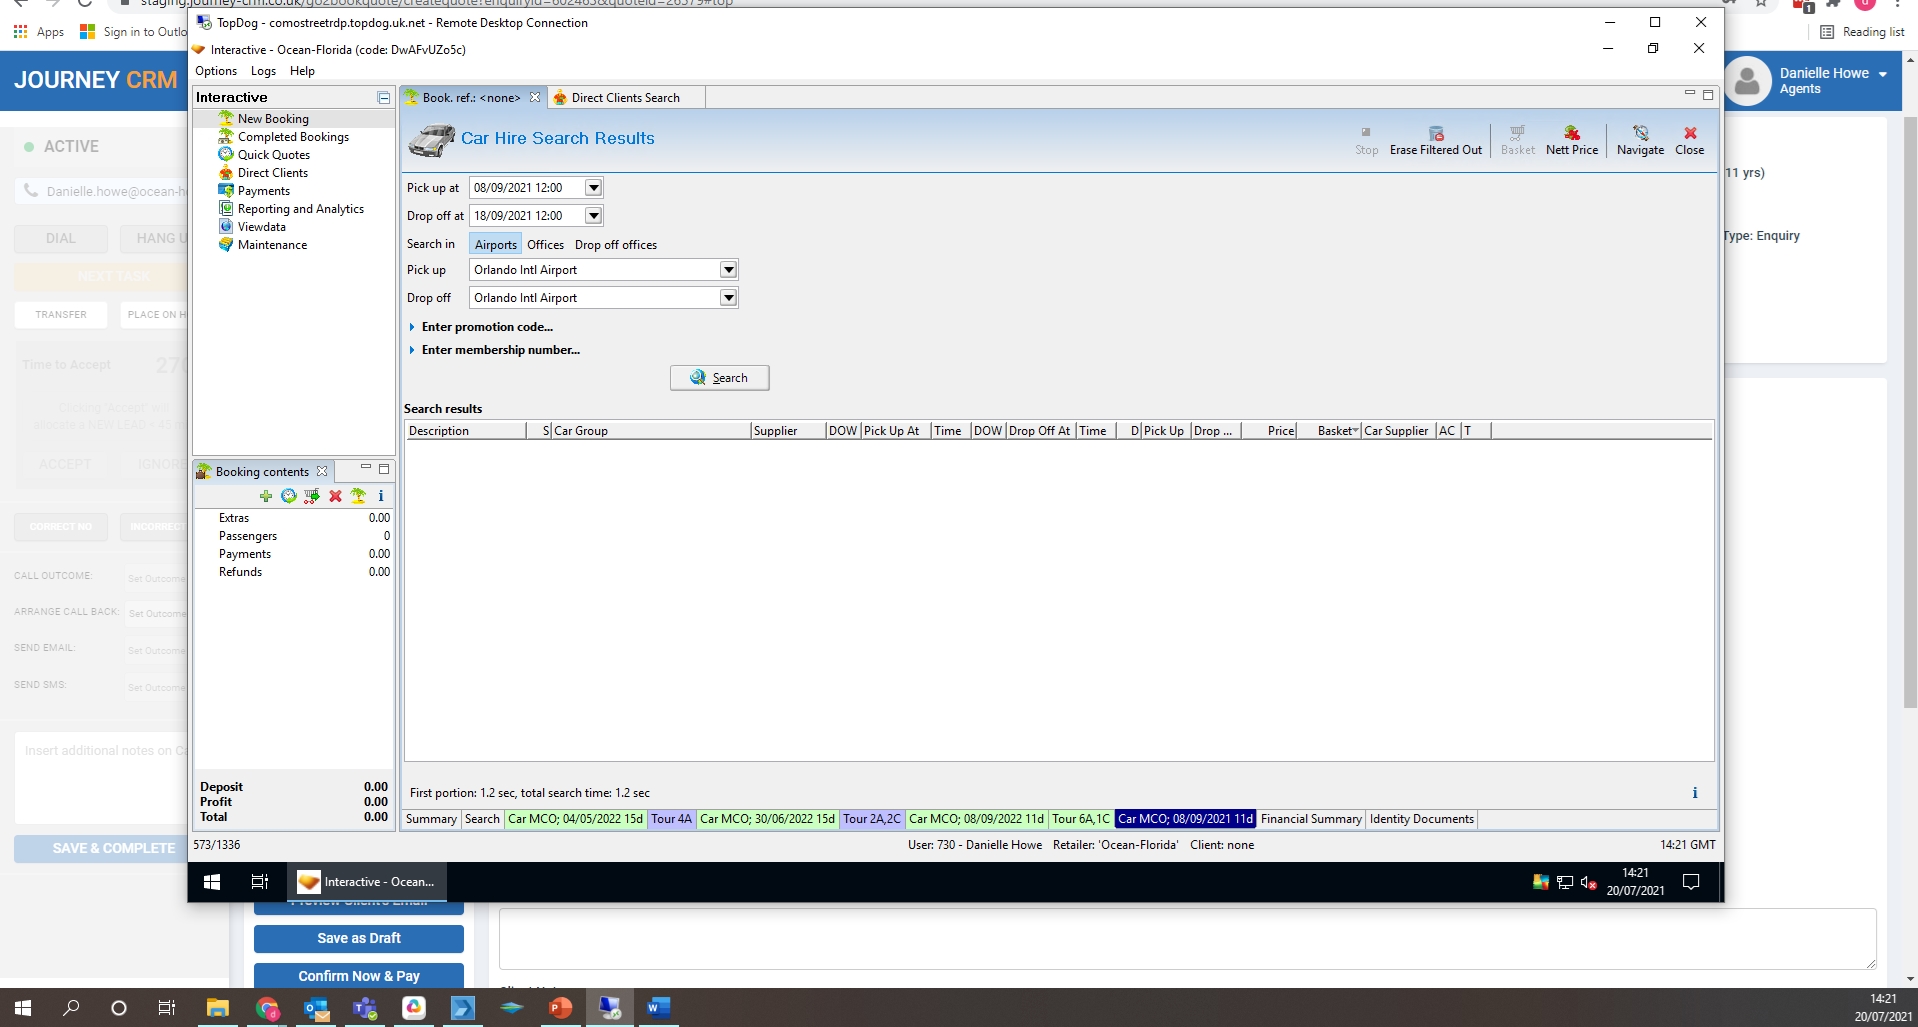Open the Logs menu
The height and width of the screenshot is (1027, 1918).
[x=263, y=71]
